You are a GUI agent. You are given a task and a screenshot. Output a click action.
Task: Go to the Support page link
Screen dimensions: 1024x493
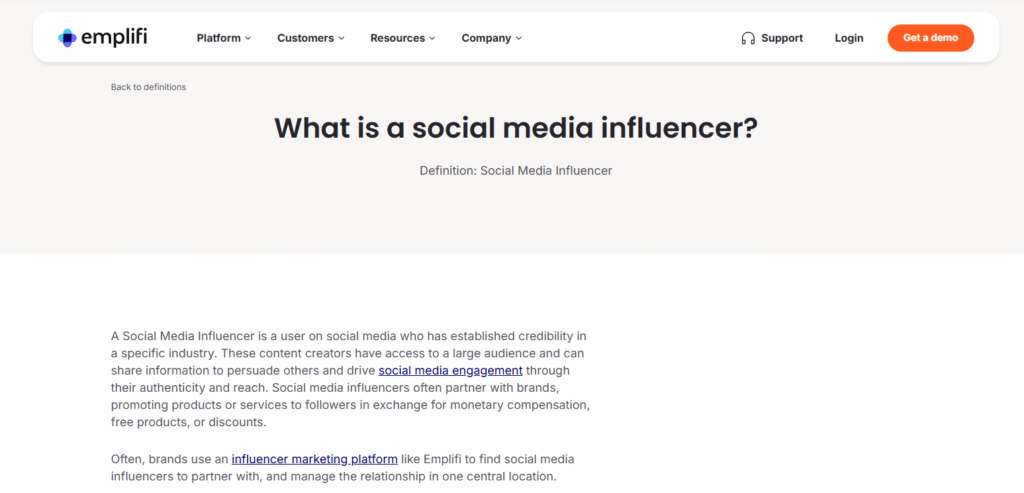781,38
